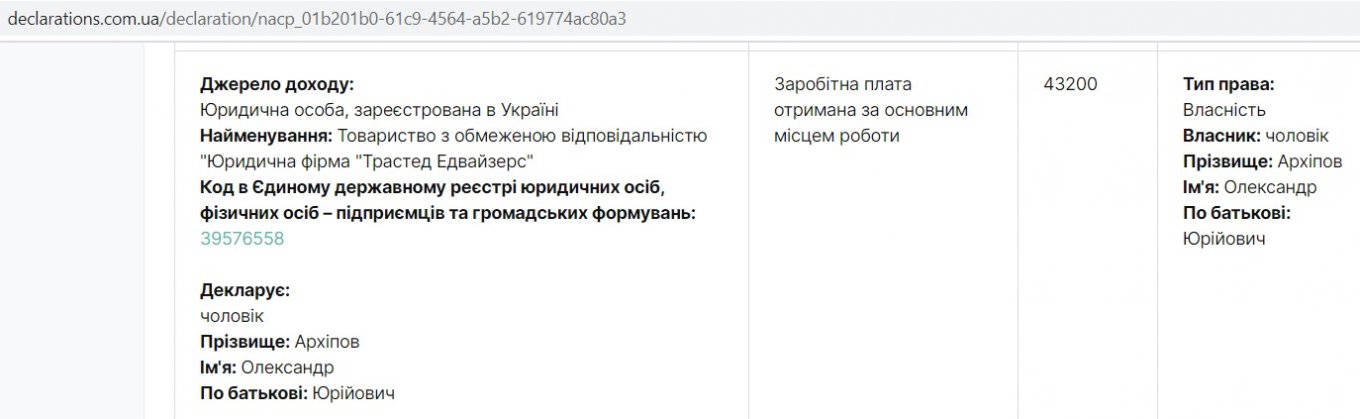Click the 43200 income amount
1360x419 pixels.
point(1070,84)
